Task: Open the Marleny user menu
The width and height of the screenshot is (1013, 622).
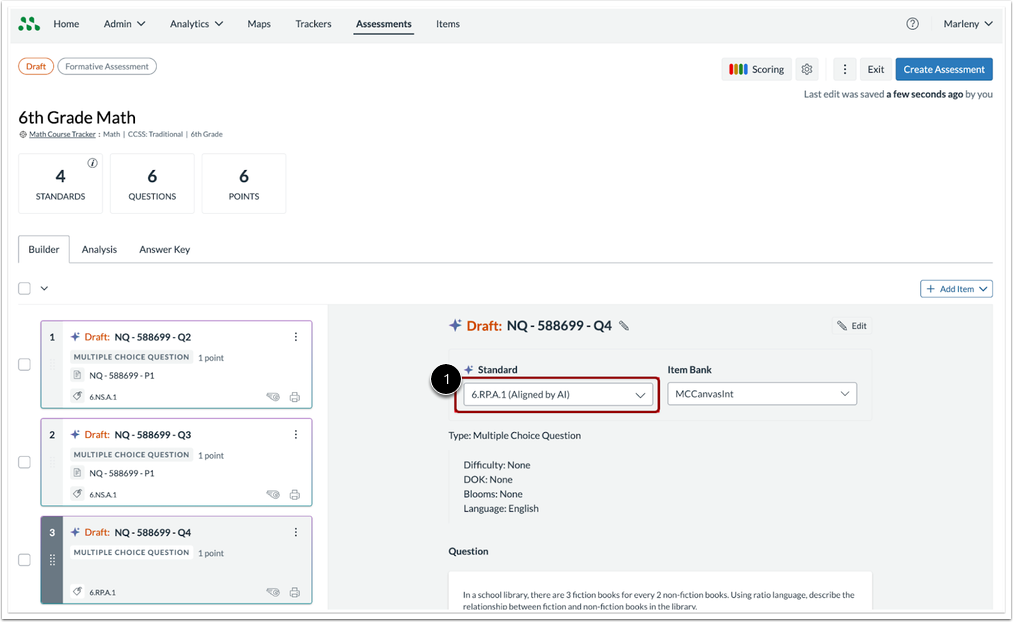Action: click(968, 24)
